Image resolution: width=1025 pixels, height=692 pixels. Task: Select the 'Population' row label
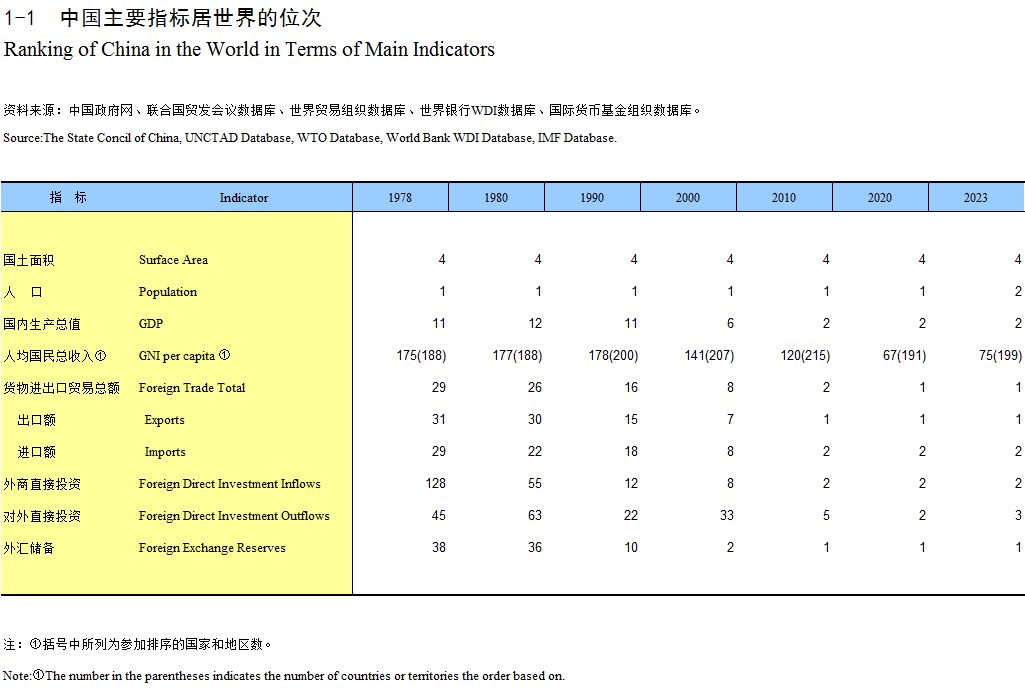coord(167,292)
